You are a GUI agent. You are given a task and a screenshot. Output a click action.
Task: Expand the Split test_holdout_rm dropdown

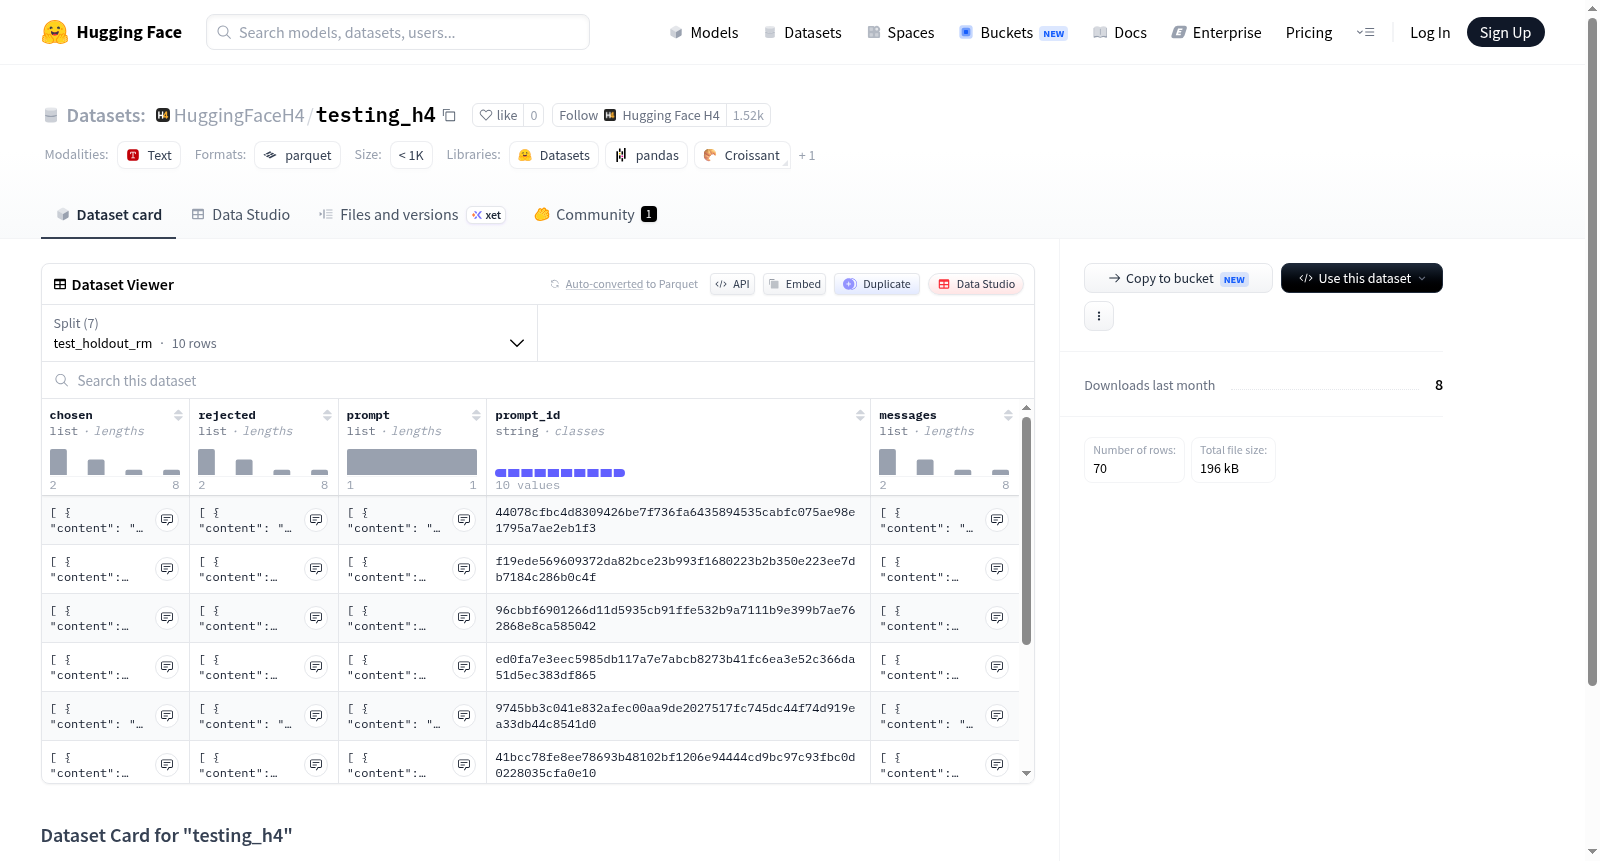click(x=289, y=333)
